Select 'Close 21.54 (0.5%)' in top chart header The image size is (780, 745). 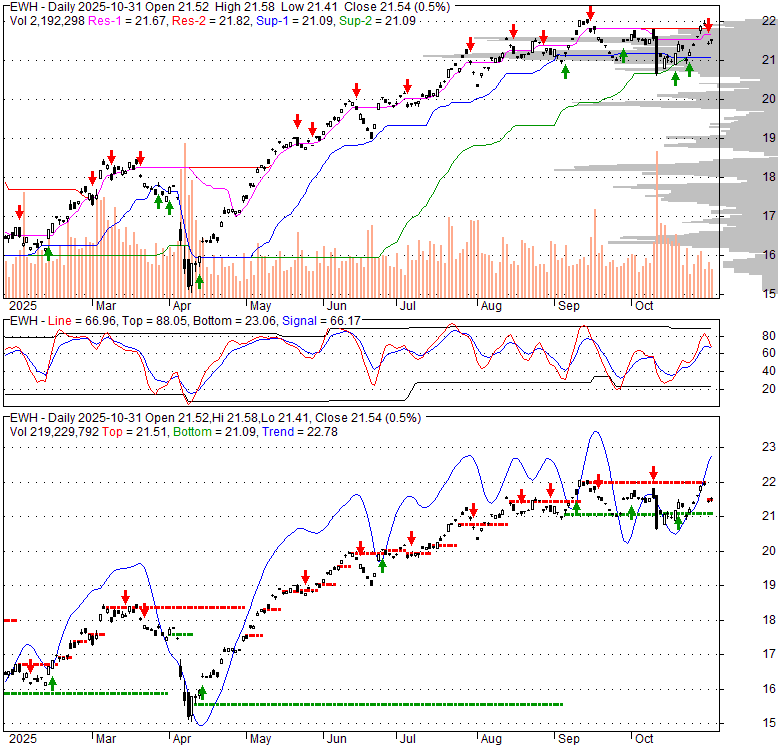click(397, 7)
